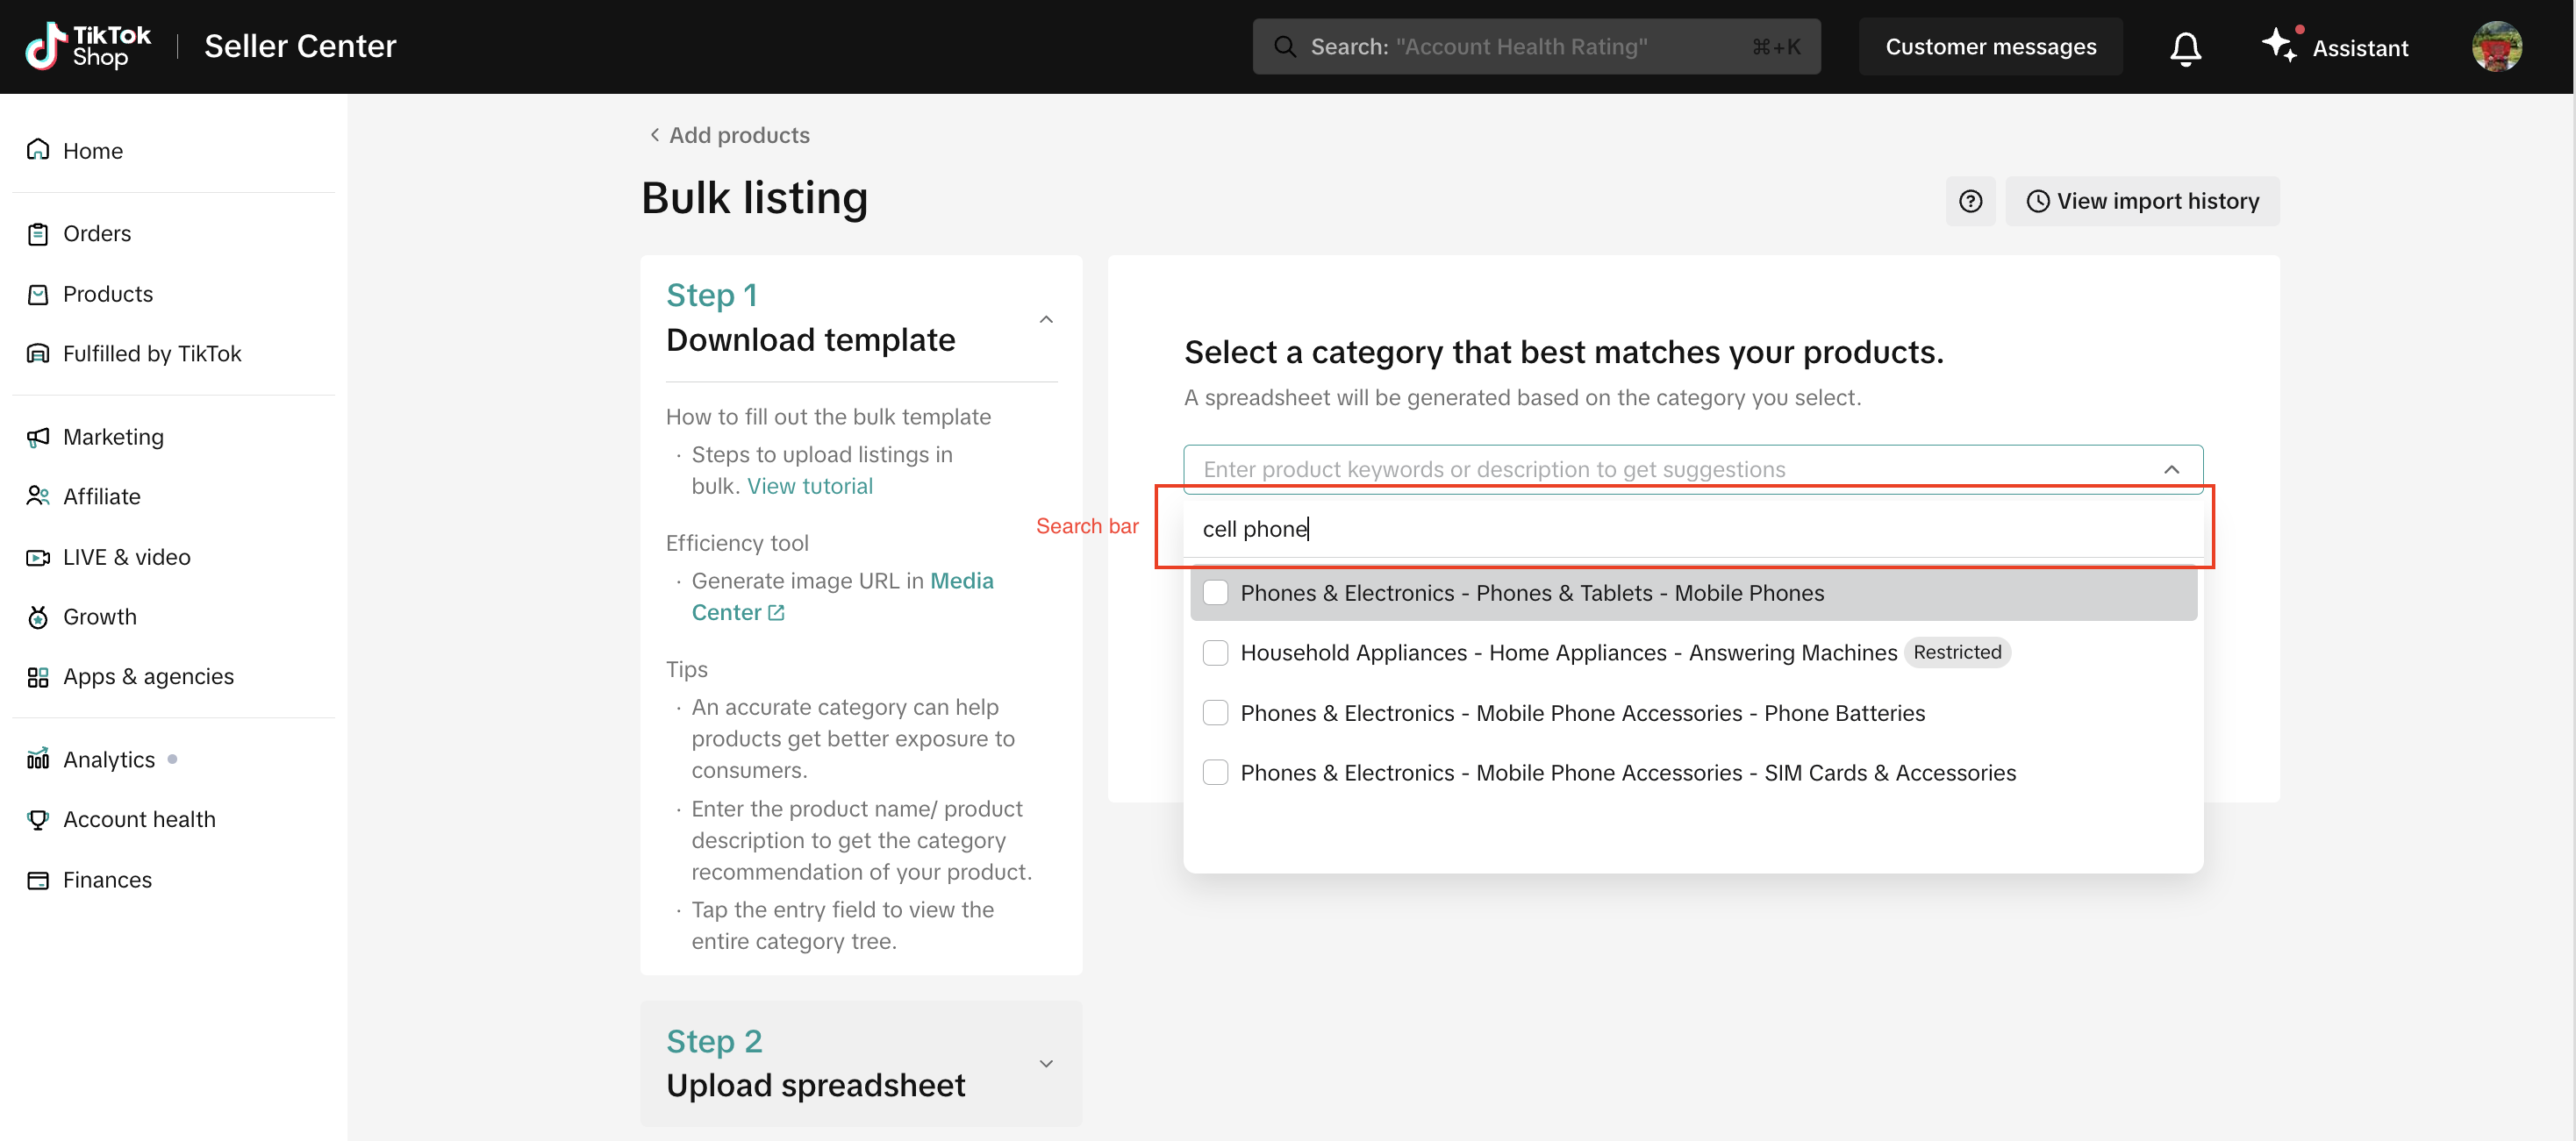This screenshot has width=2576, height=1141.
Task: Click the TikTok Shop logo
Action: click(x=88, y=46)
